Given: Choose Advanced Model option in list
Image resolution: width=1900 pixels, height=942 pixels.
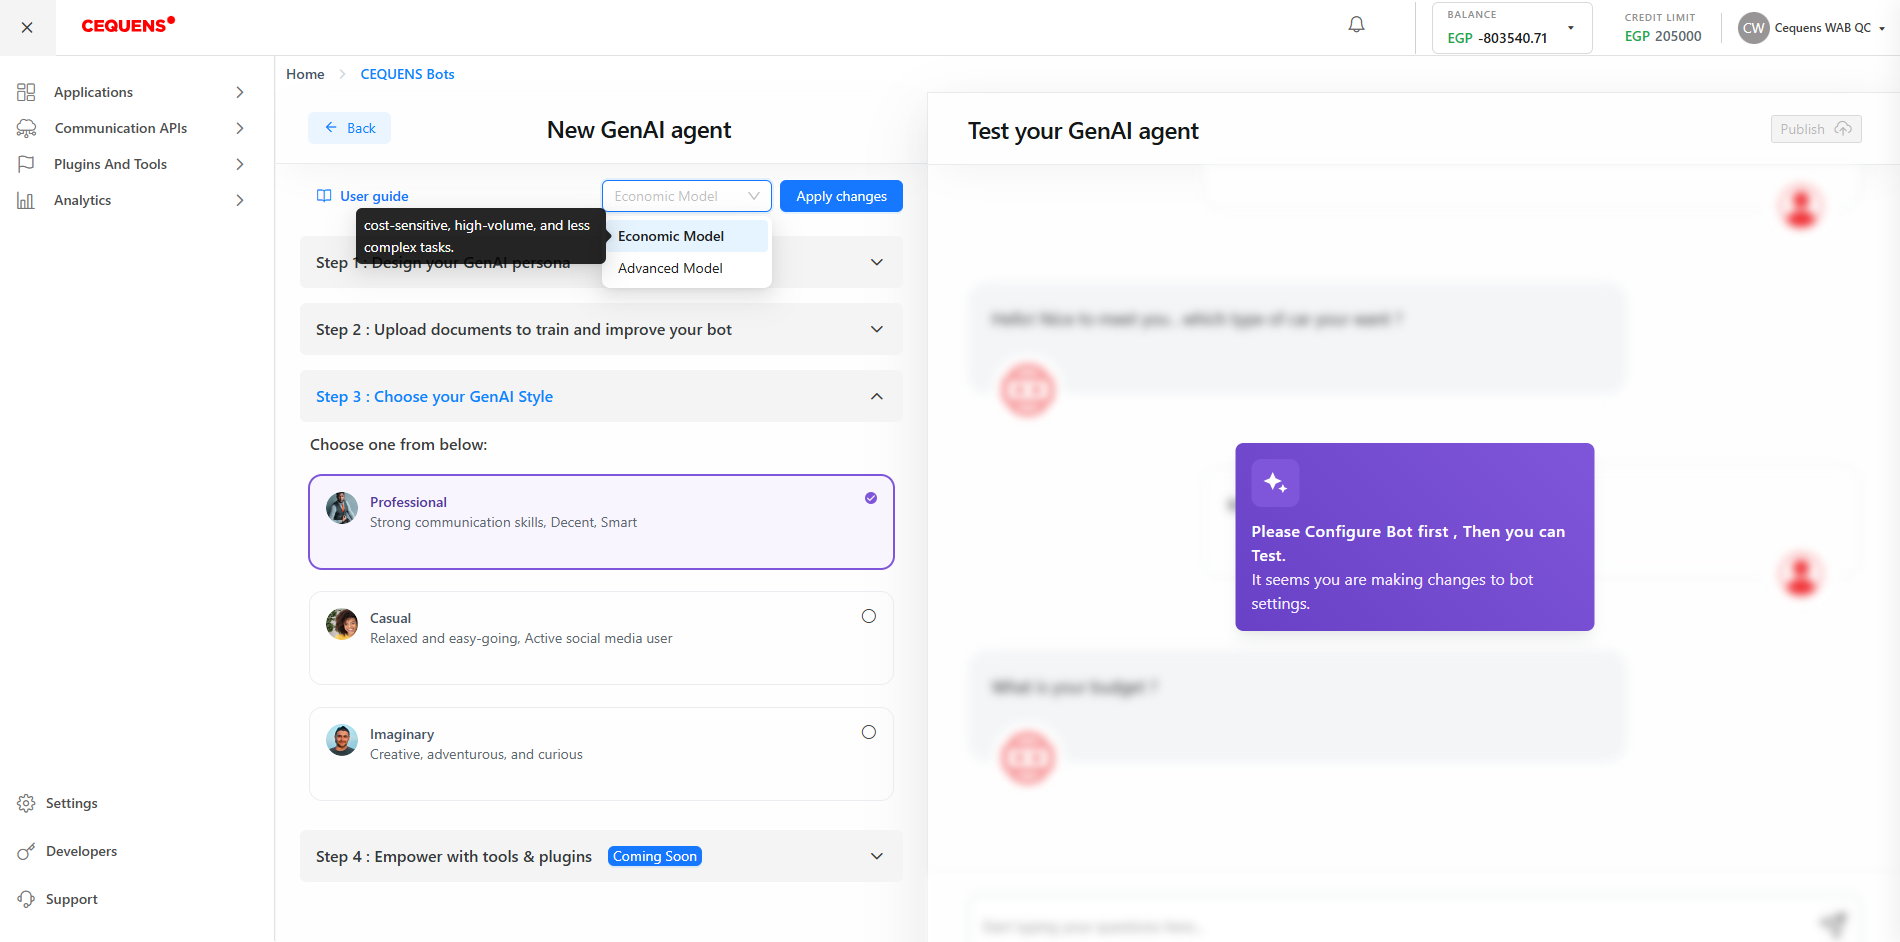Looking at the screenshot, I should coord(686,268).
